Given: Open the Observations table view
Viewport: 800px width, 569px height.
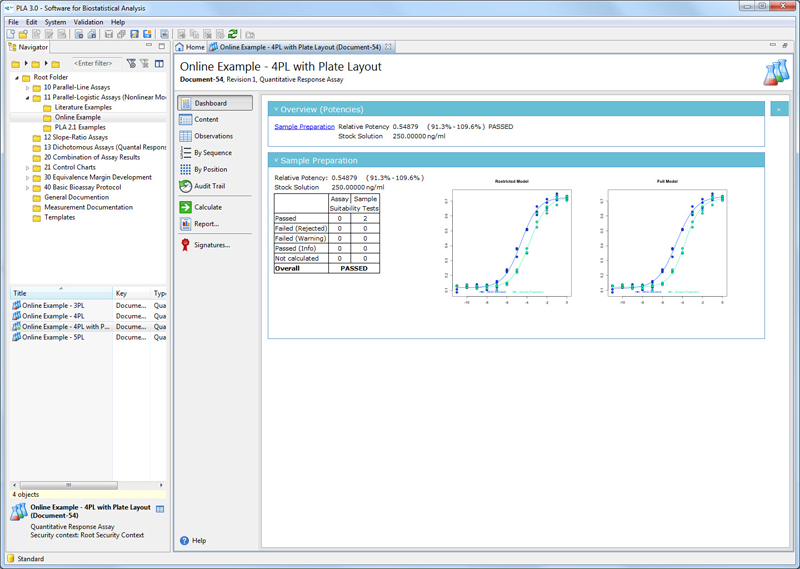Looking at the screenshot, I should [x=206, y=136].
